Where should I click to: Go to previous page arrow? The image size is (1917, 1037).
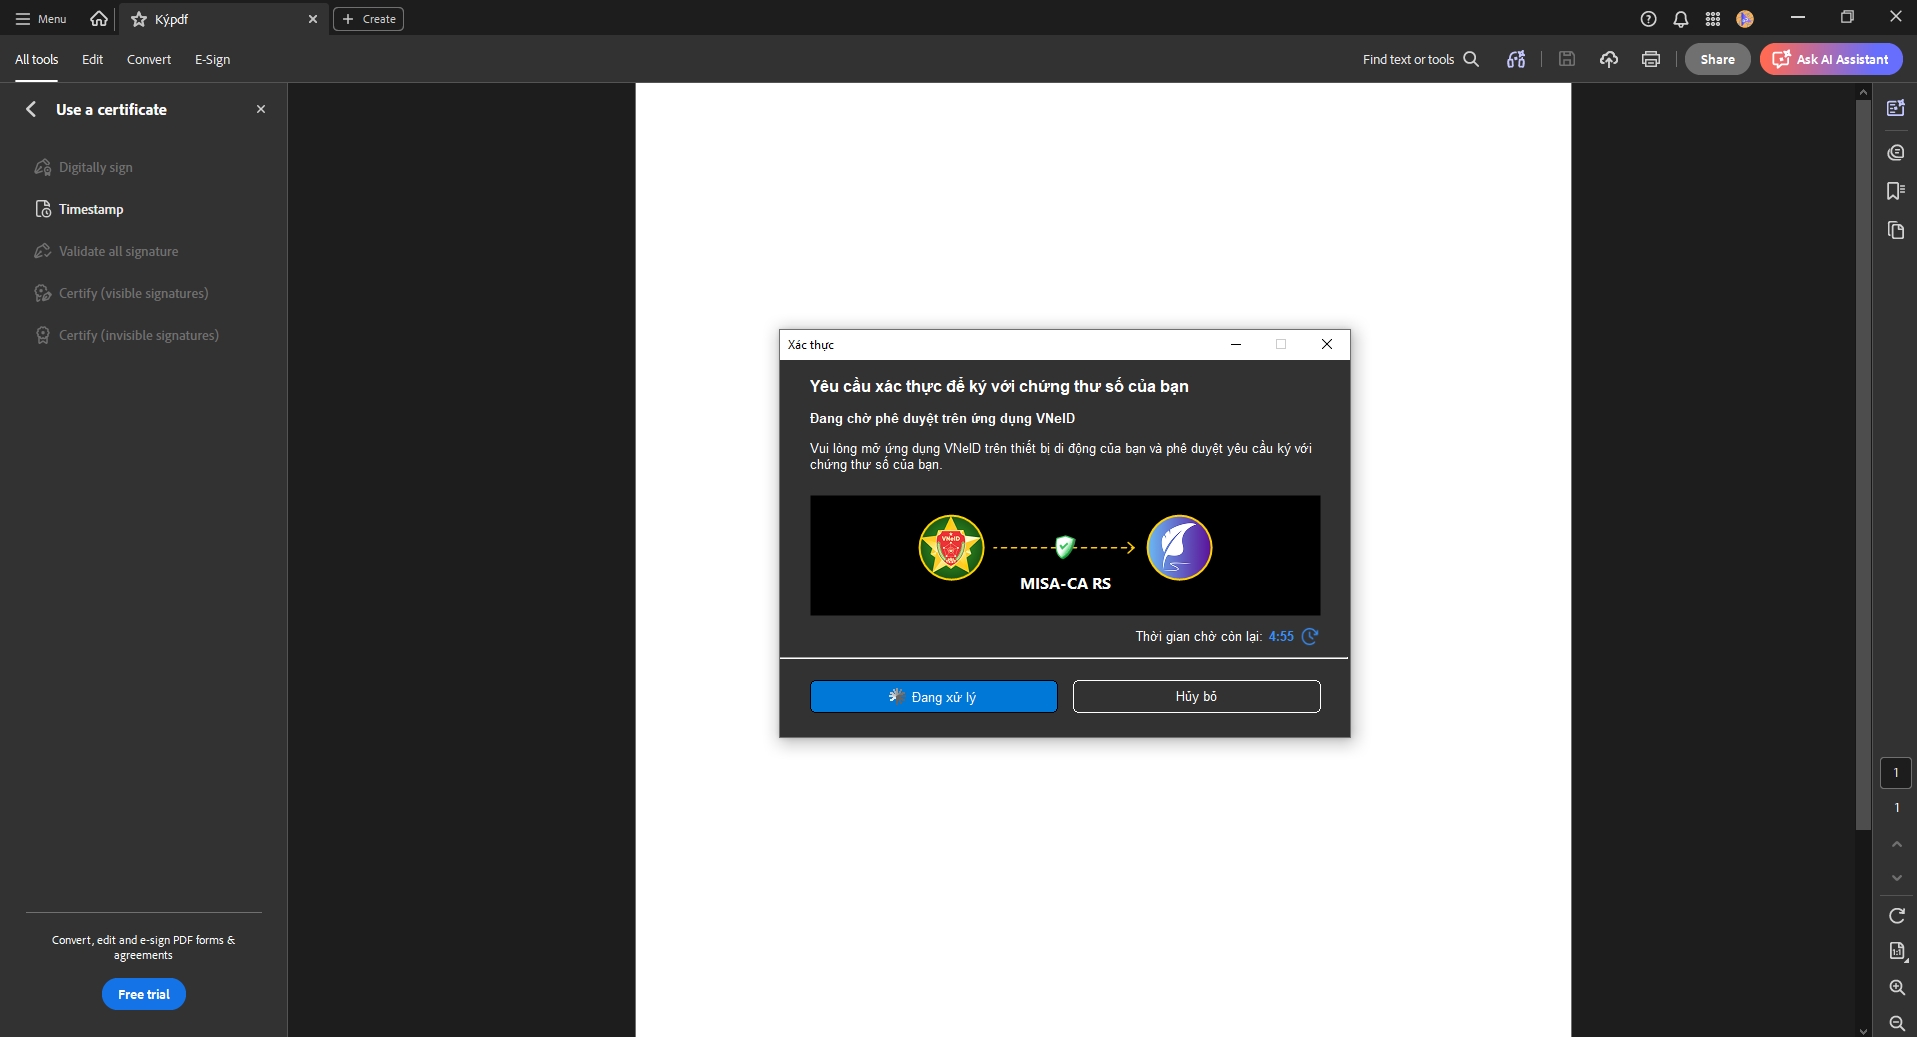pos(1896,844)
